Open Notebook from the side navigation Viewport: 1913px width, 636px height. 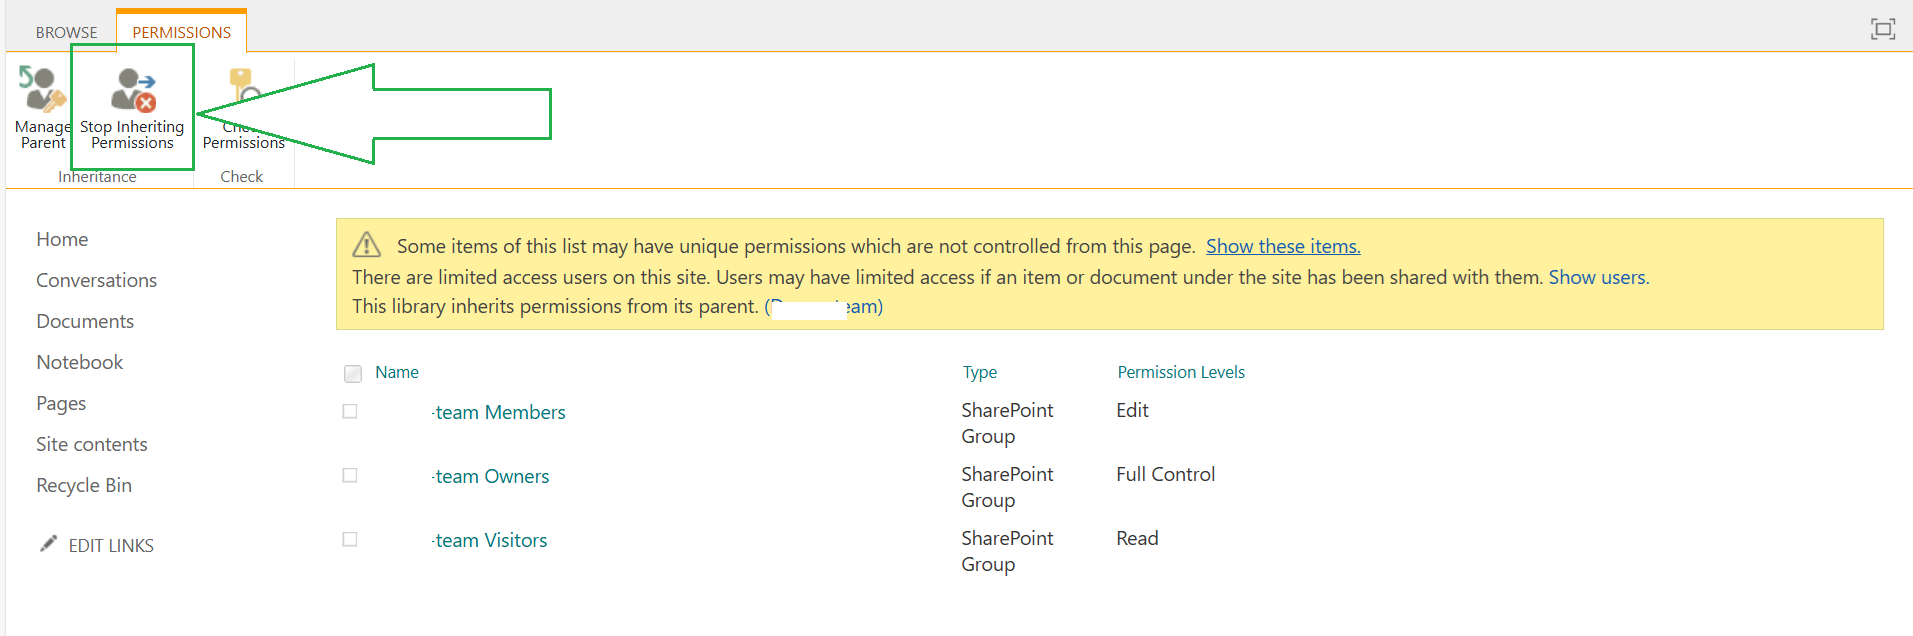point(80,362)
